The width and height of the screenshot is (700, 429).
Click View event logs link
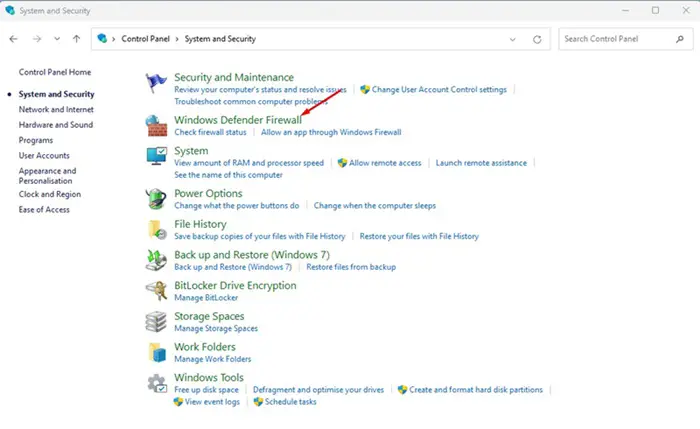(212, 402)
